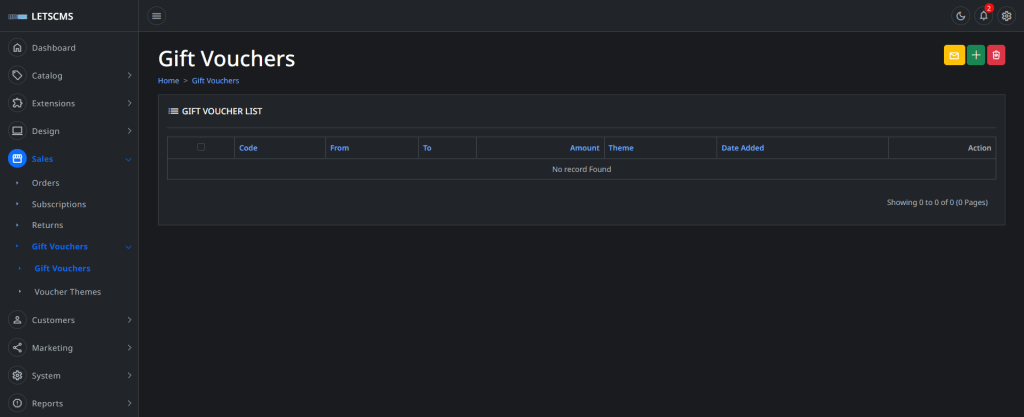Toggle the sidebar hamburger menu button
Screen dimensions: 1024x417
tap(156, 16)
